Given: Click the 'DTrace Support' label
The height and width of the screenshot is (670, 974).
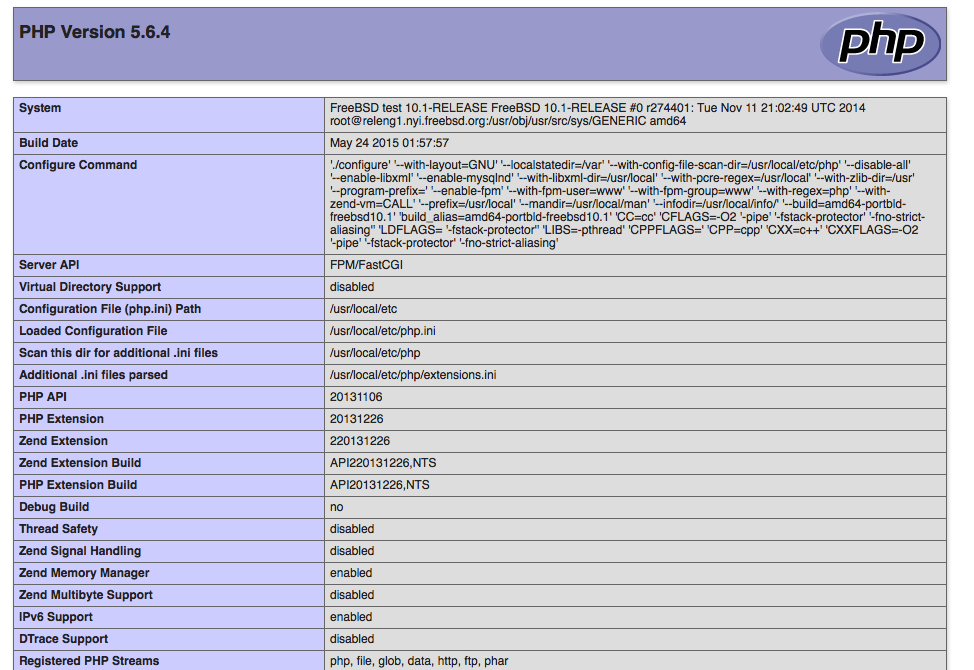Looking at the screenshot, I should tap(63, 639).
